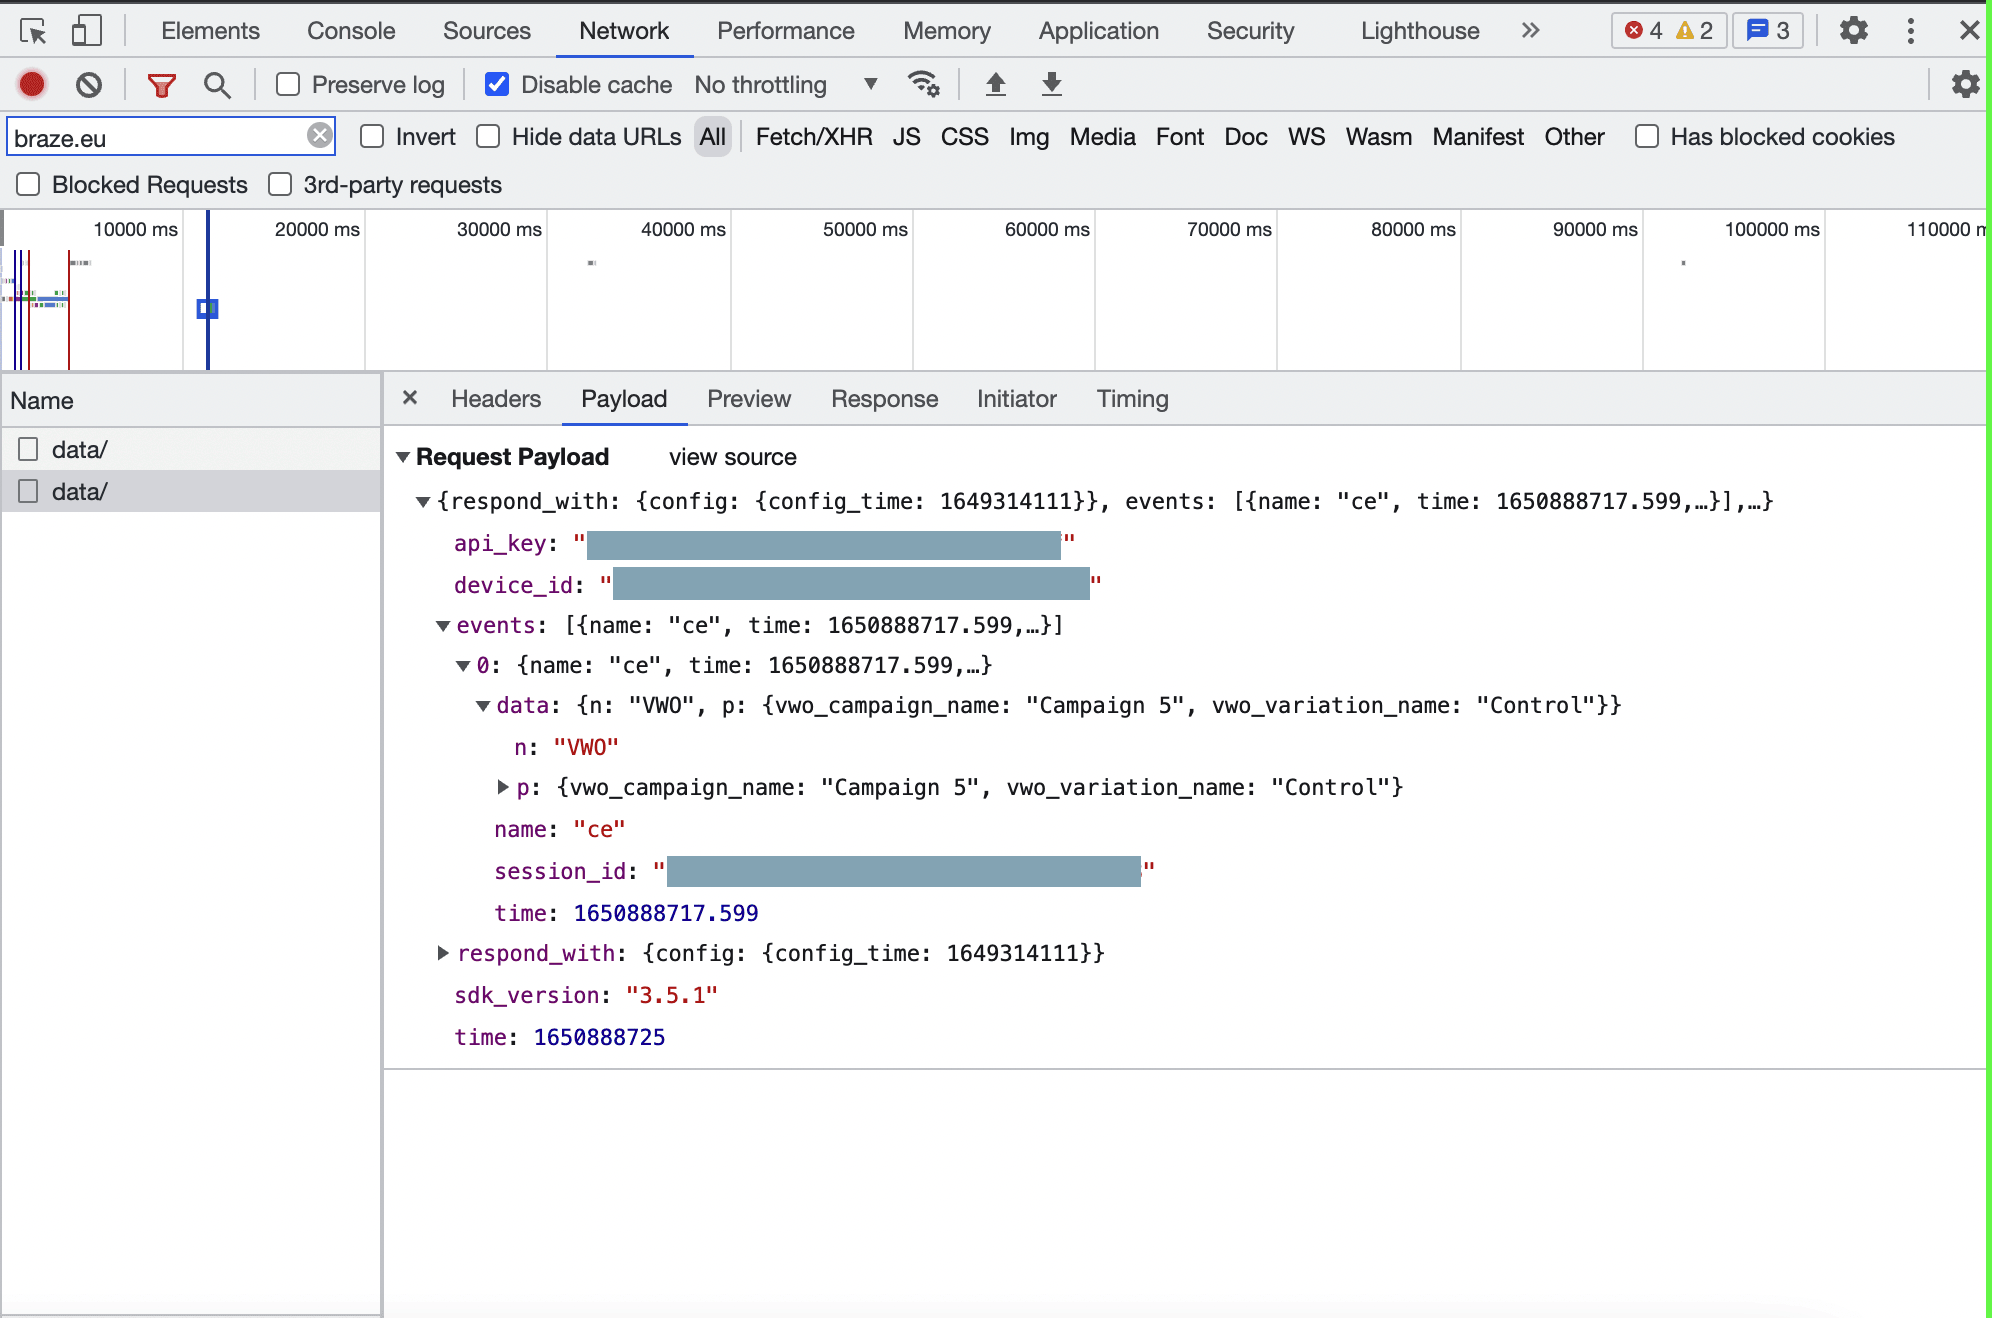
Task: Open the Performance panel
Action: click(786, 31)
